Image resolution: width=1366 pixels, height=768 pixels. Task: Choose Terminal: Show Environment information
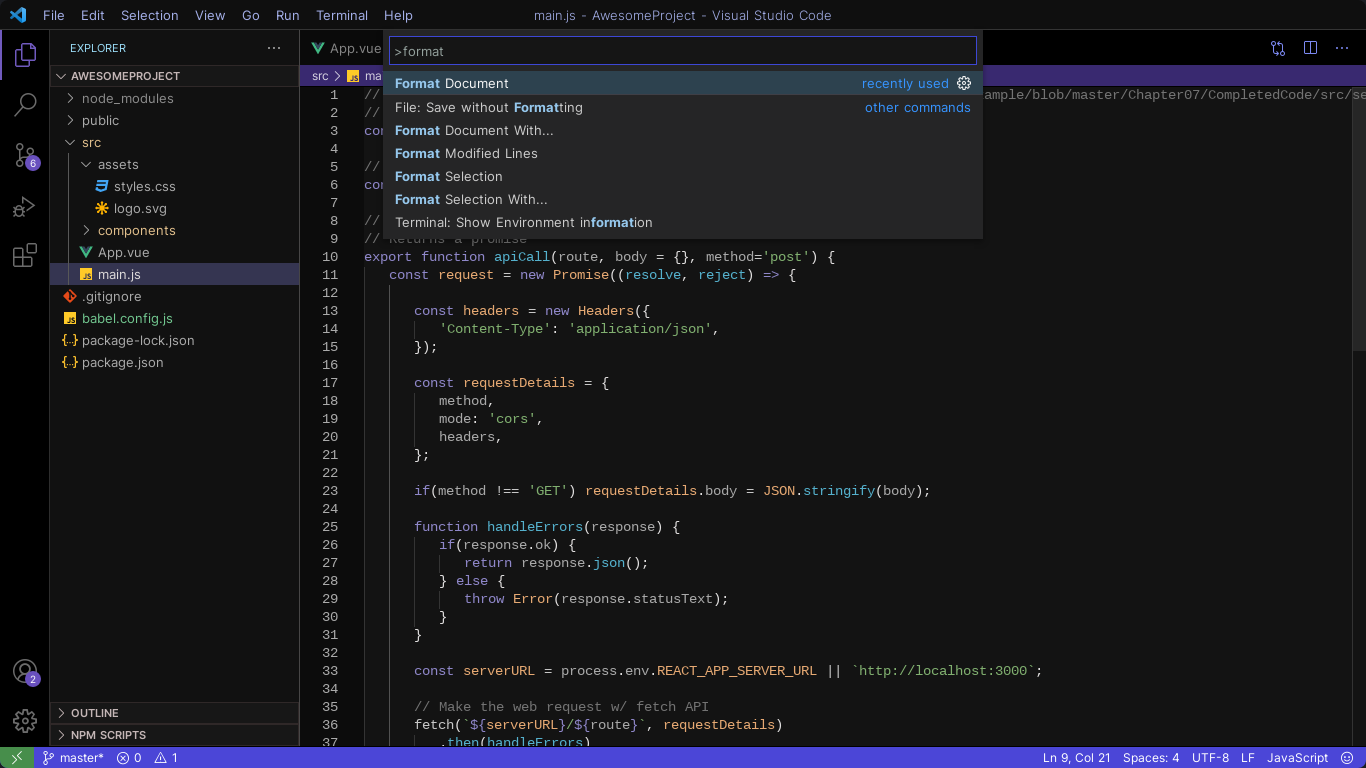click(683, 222)
